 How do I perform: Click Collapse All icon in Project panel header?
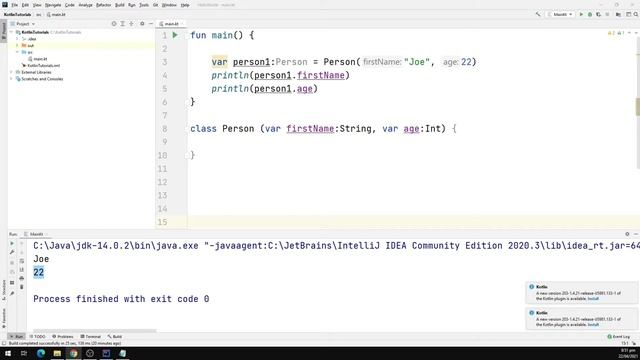click(x=131, y=24)
